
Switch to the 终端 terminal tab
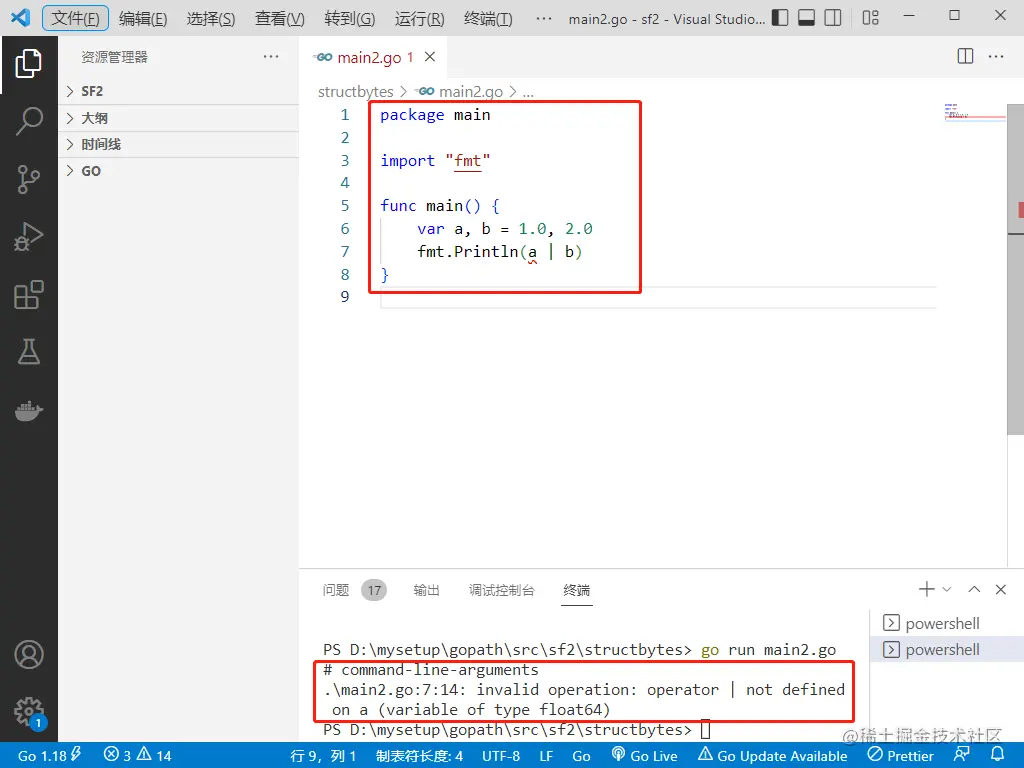tap(577, 590)
